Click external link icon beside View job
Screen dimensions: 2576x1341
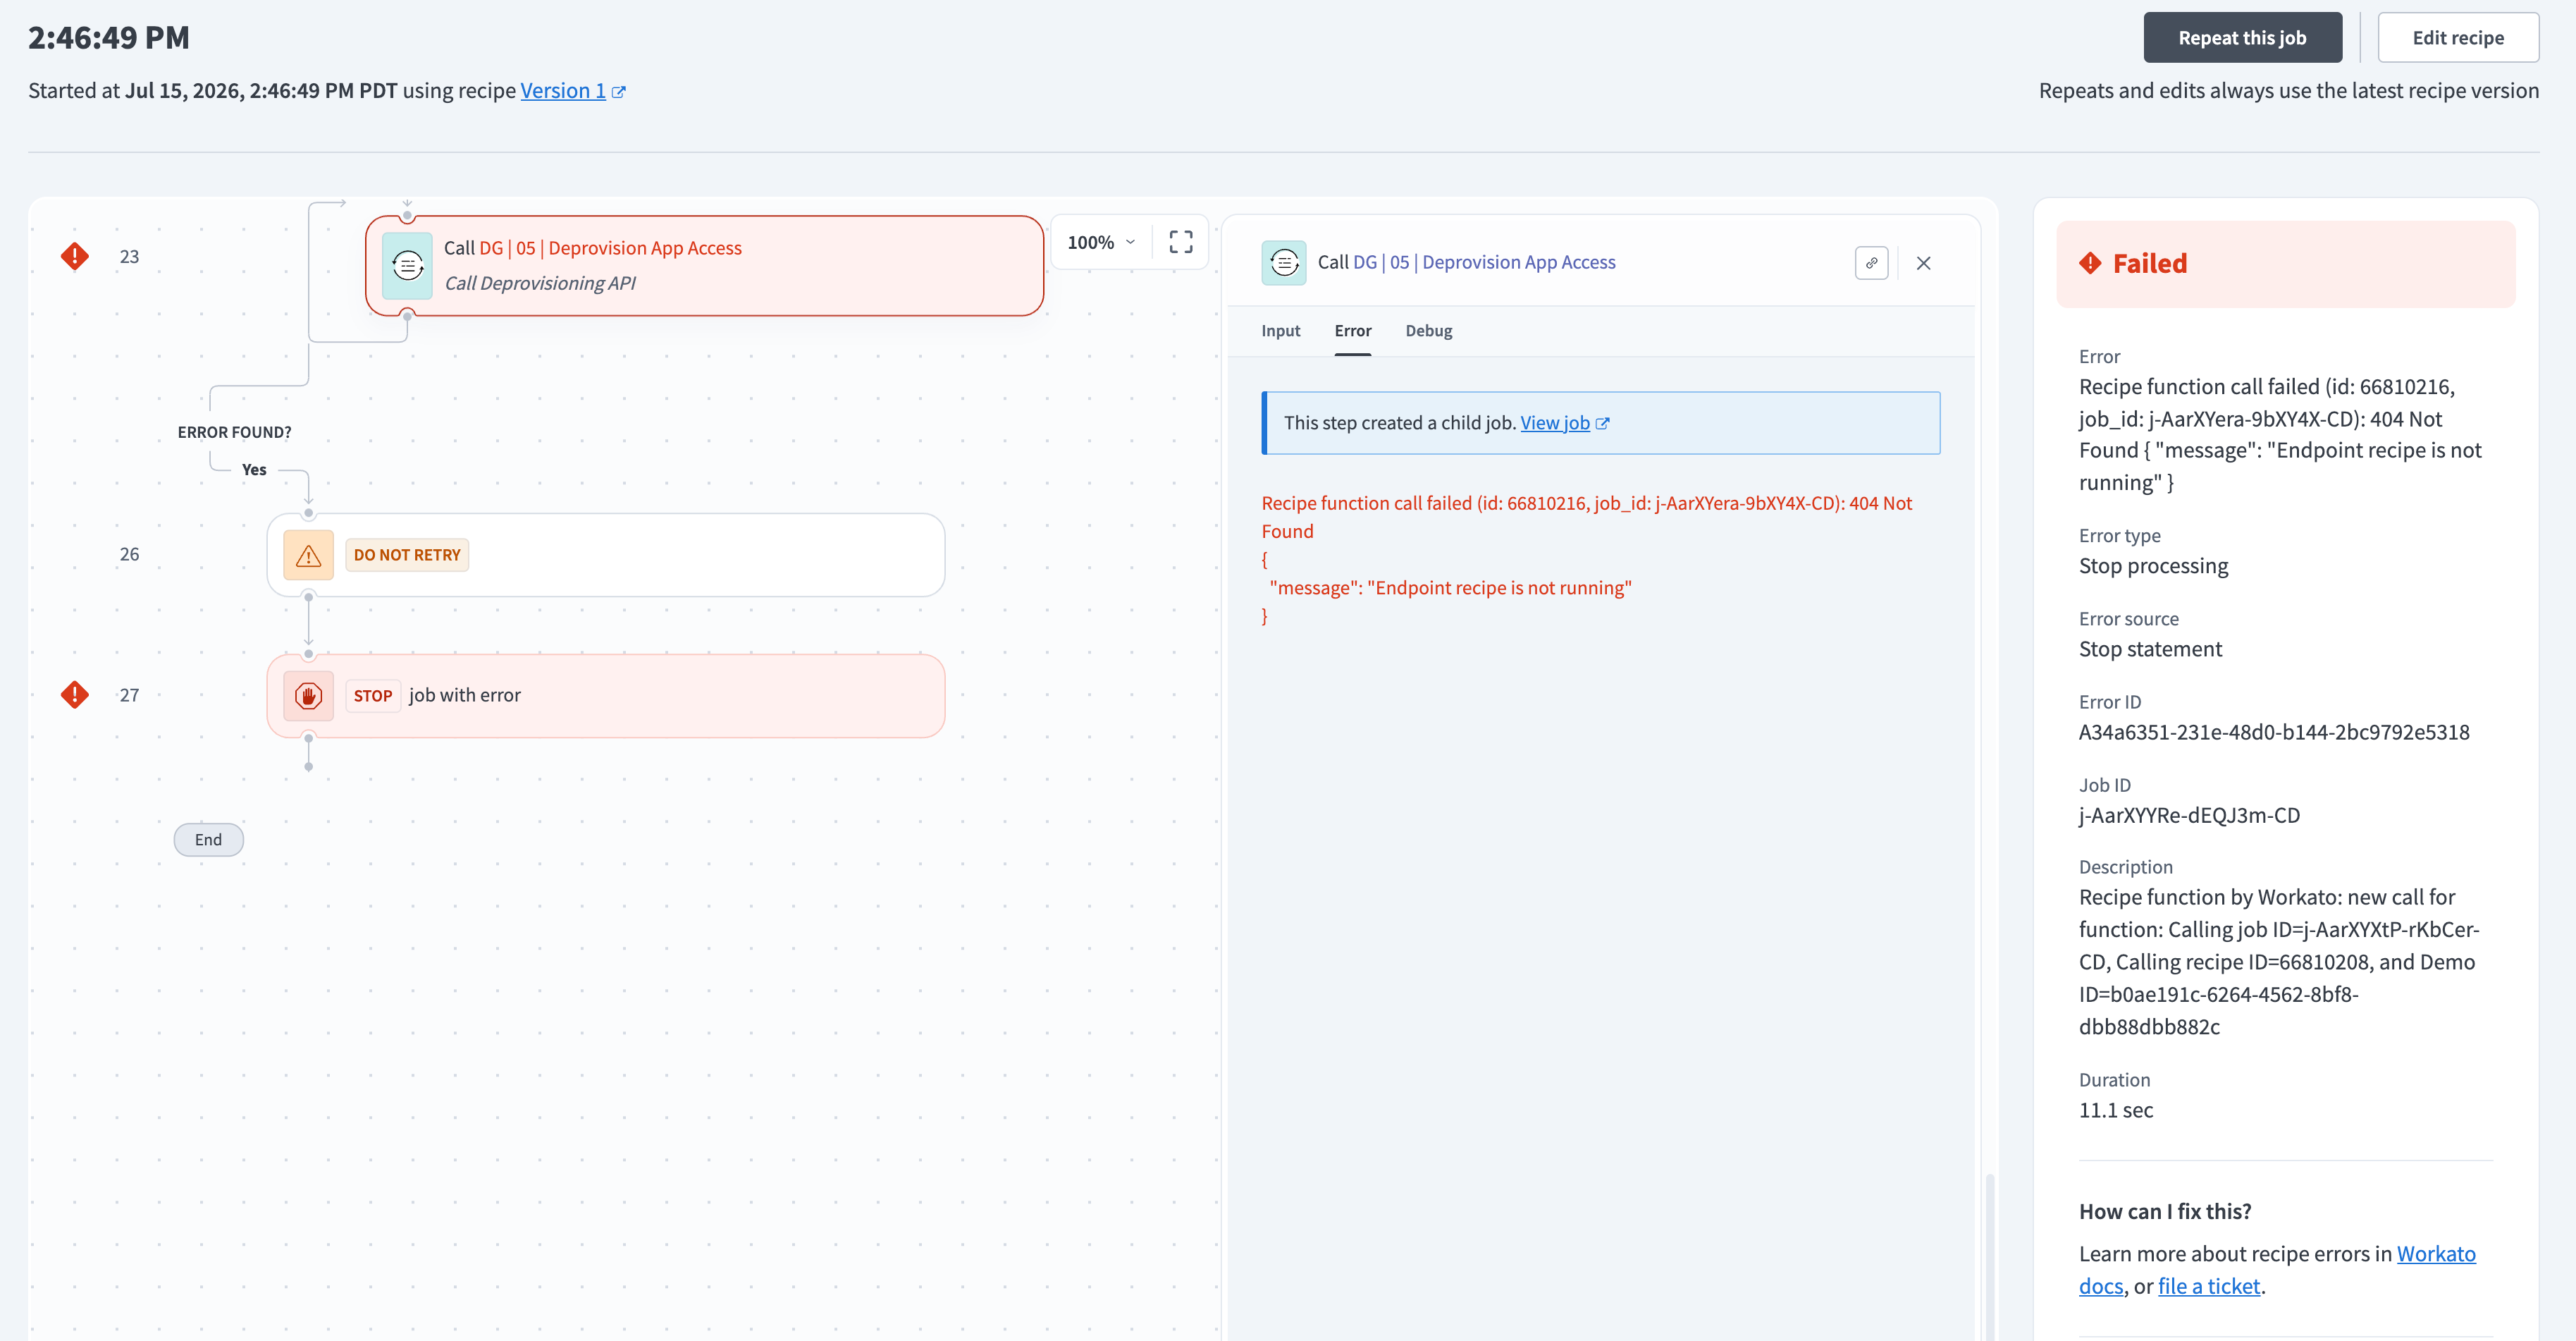(x=1602, y=424)
